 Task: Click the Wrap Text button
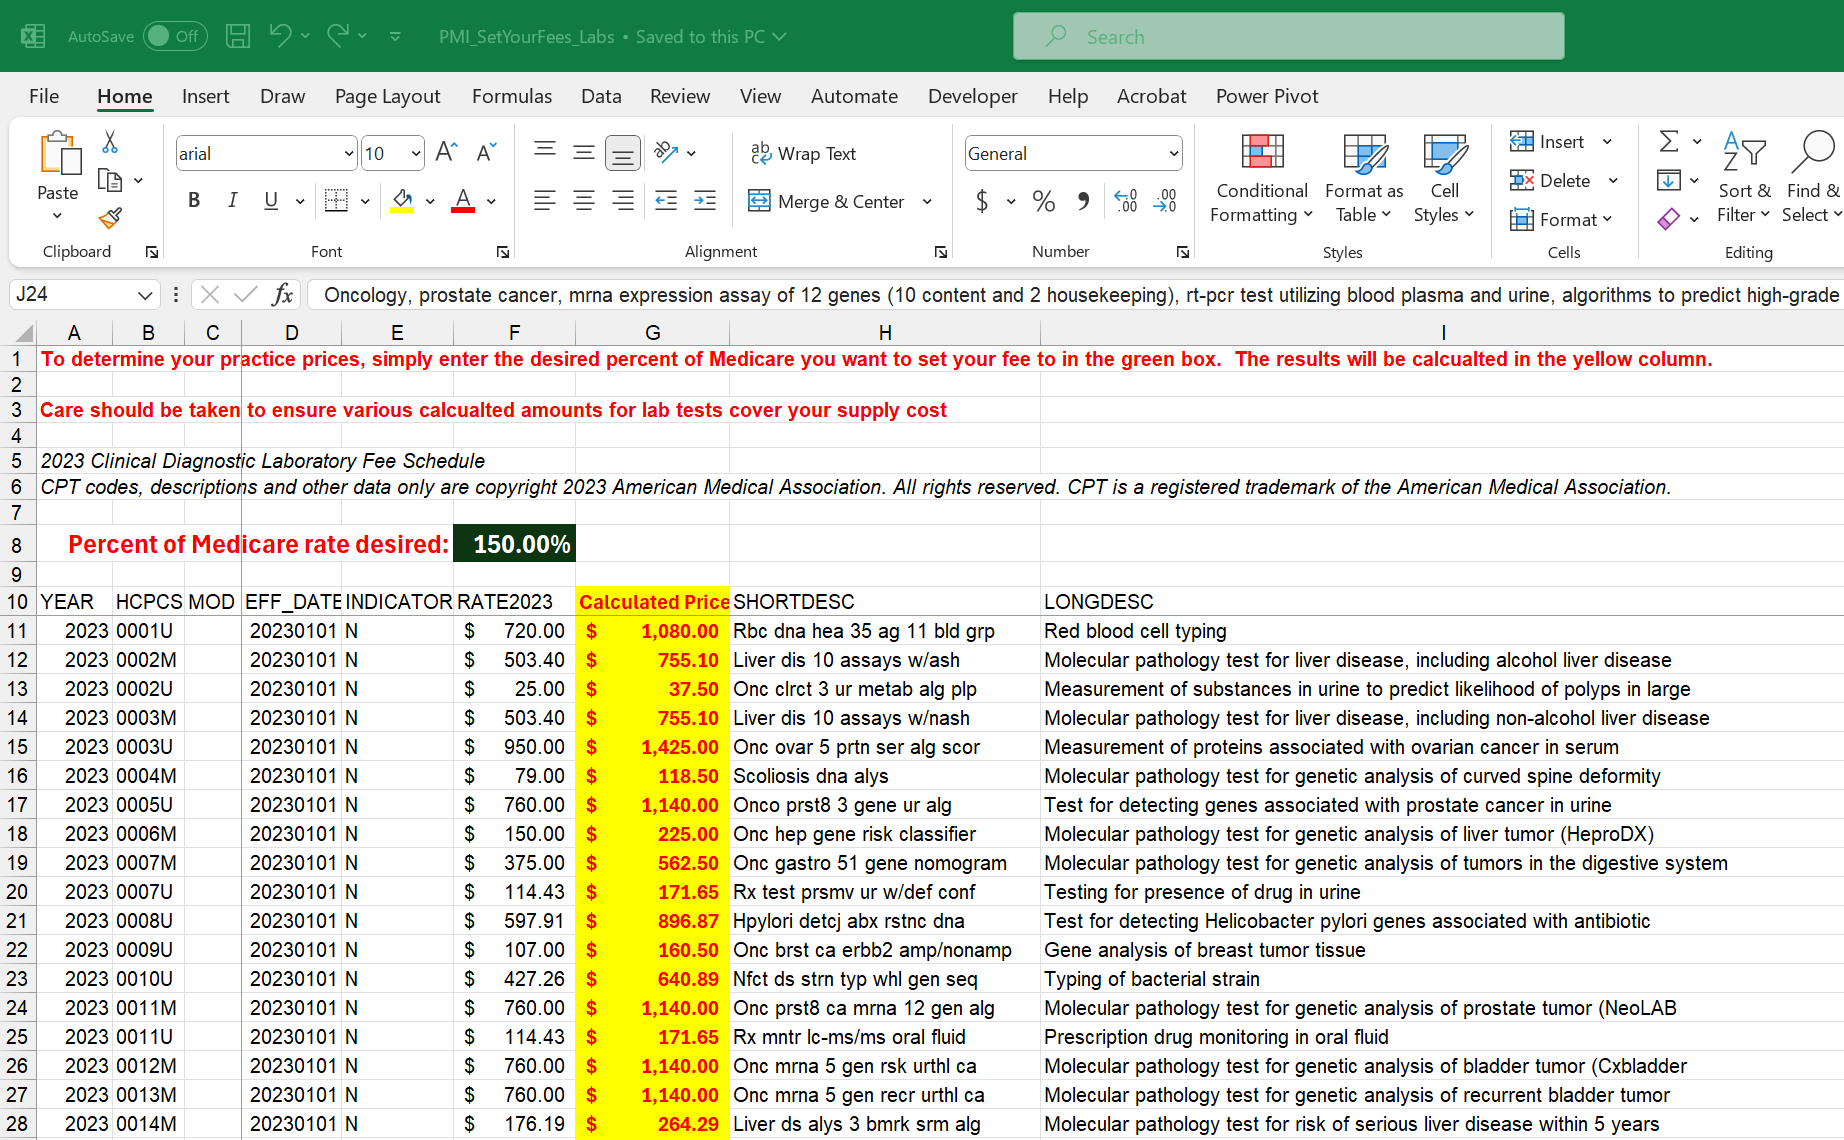(803, 153)
